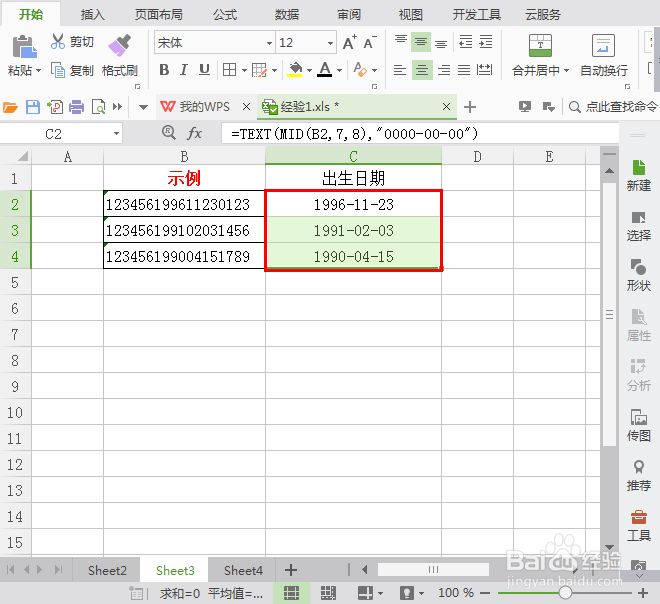Click the Print Preview icon
Screen dimensions: 660x604
pyautogui.click(x=98, y=107)
